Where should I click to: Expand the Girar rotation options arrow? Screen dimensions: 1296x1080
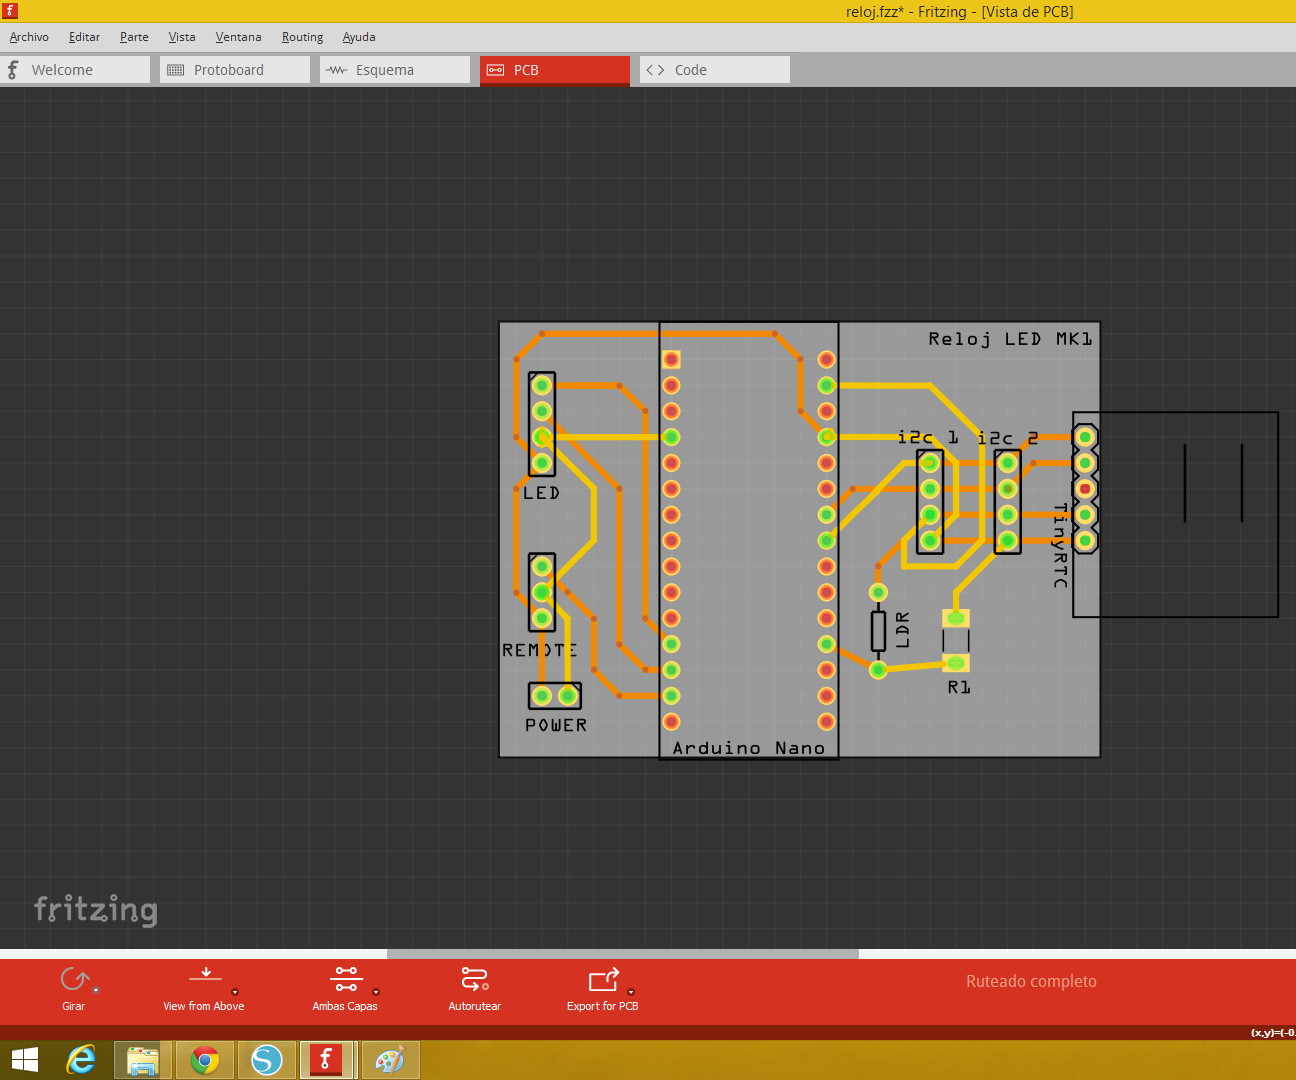[x=96, y=992]
